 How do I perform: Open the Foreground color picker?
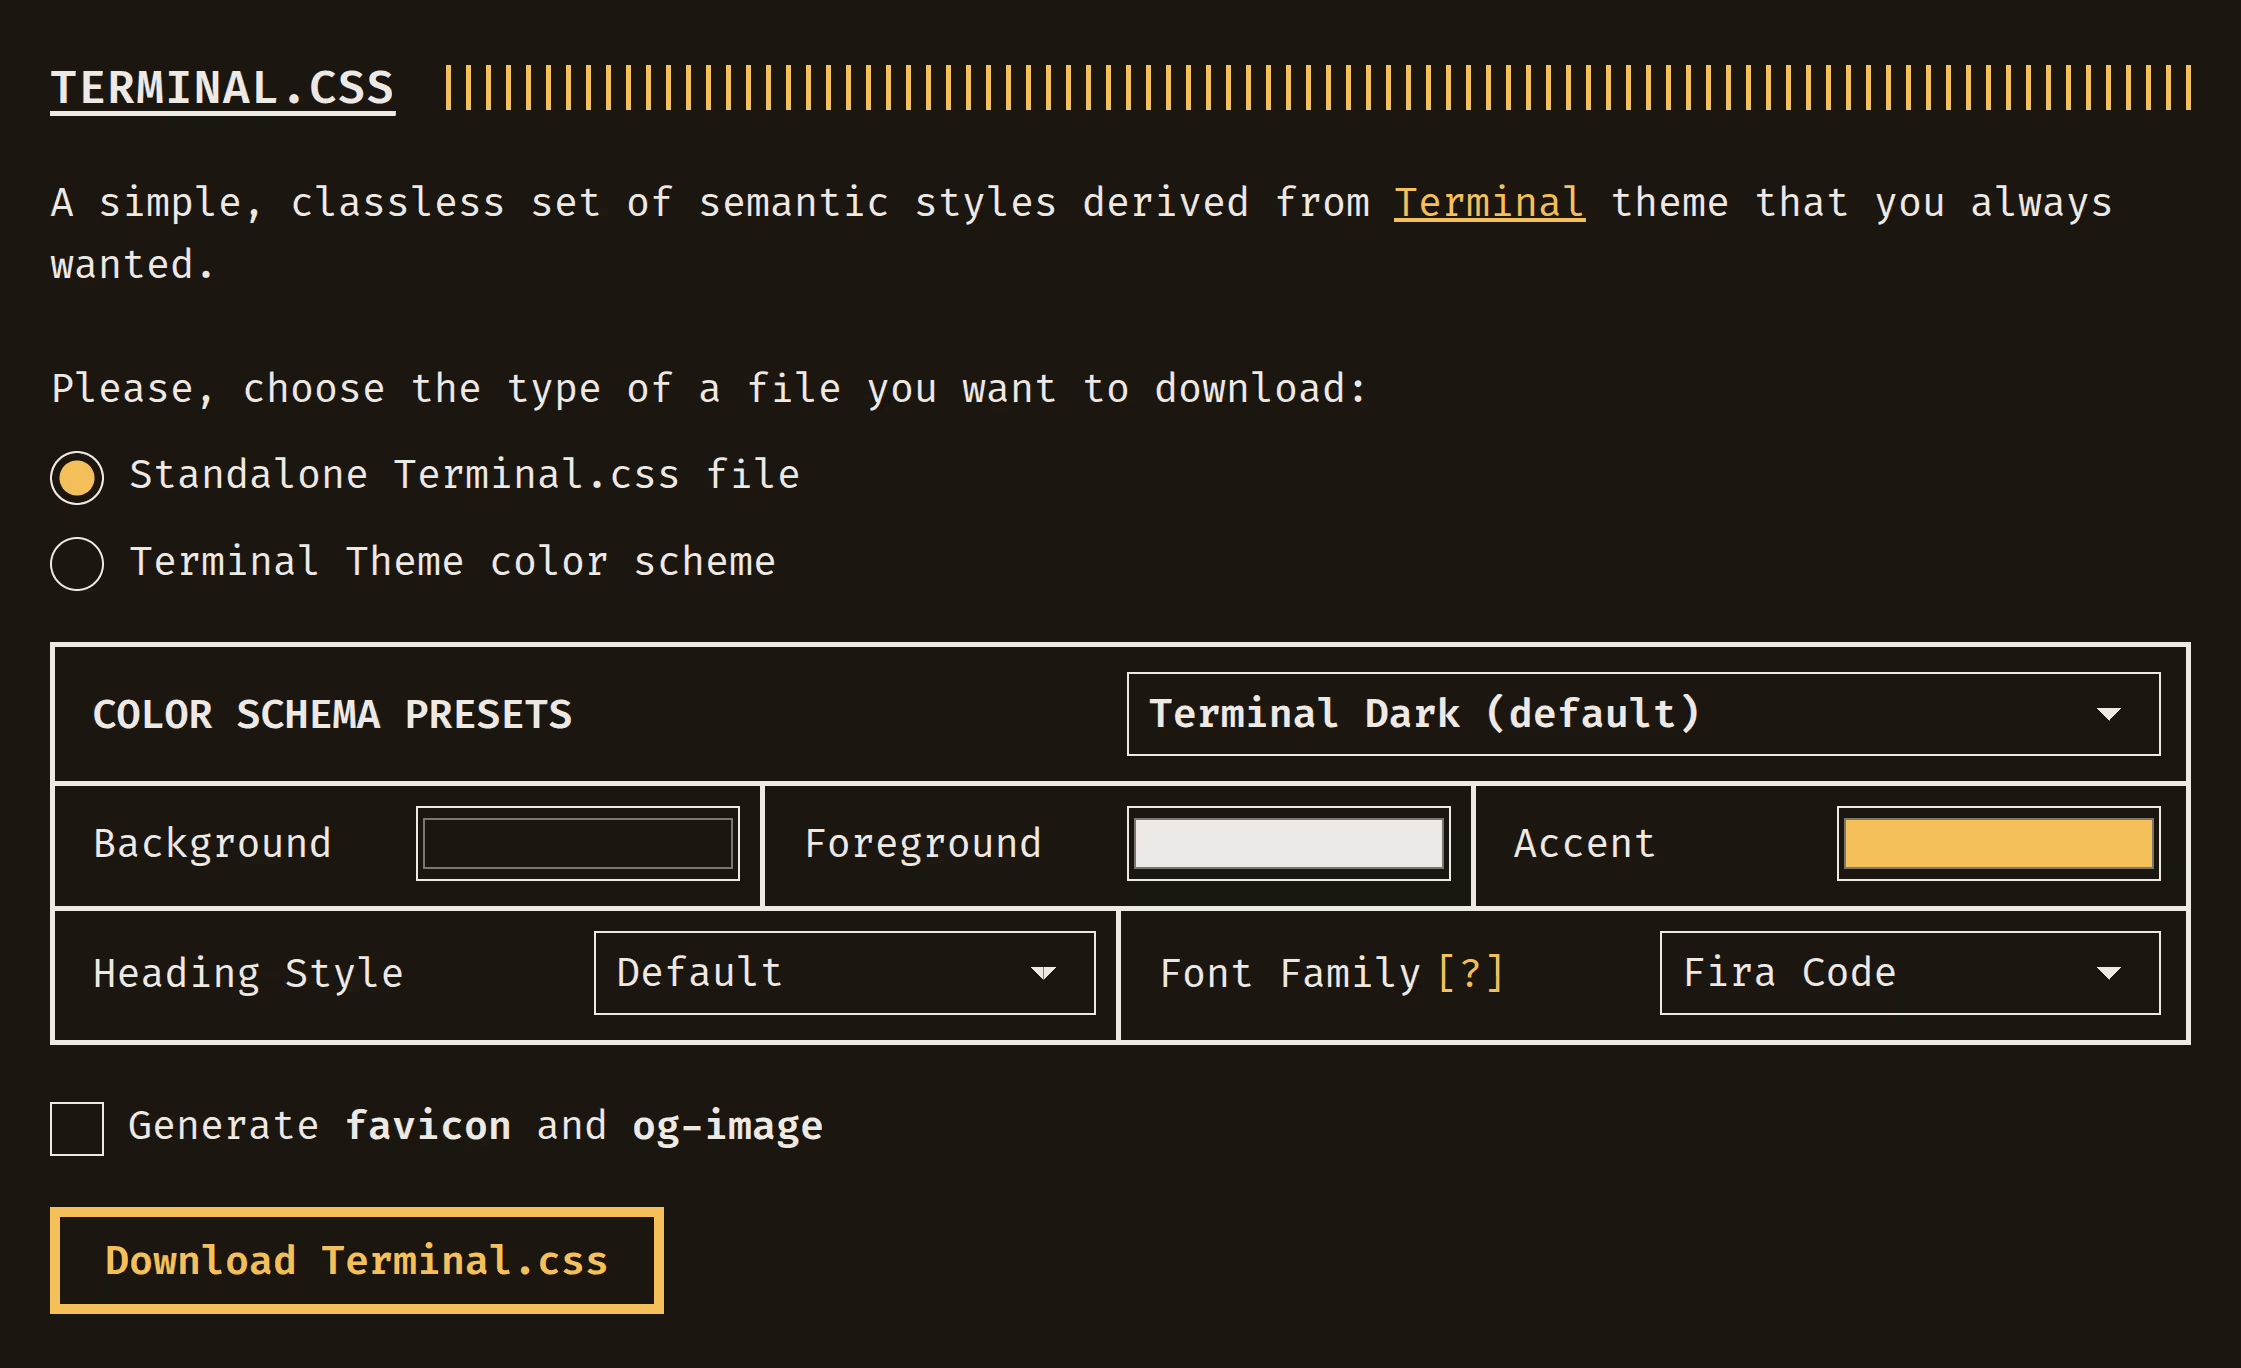coord(1288,843)
